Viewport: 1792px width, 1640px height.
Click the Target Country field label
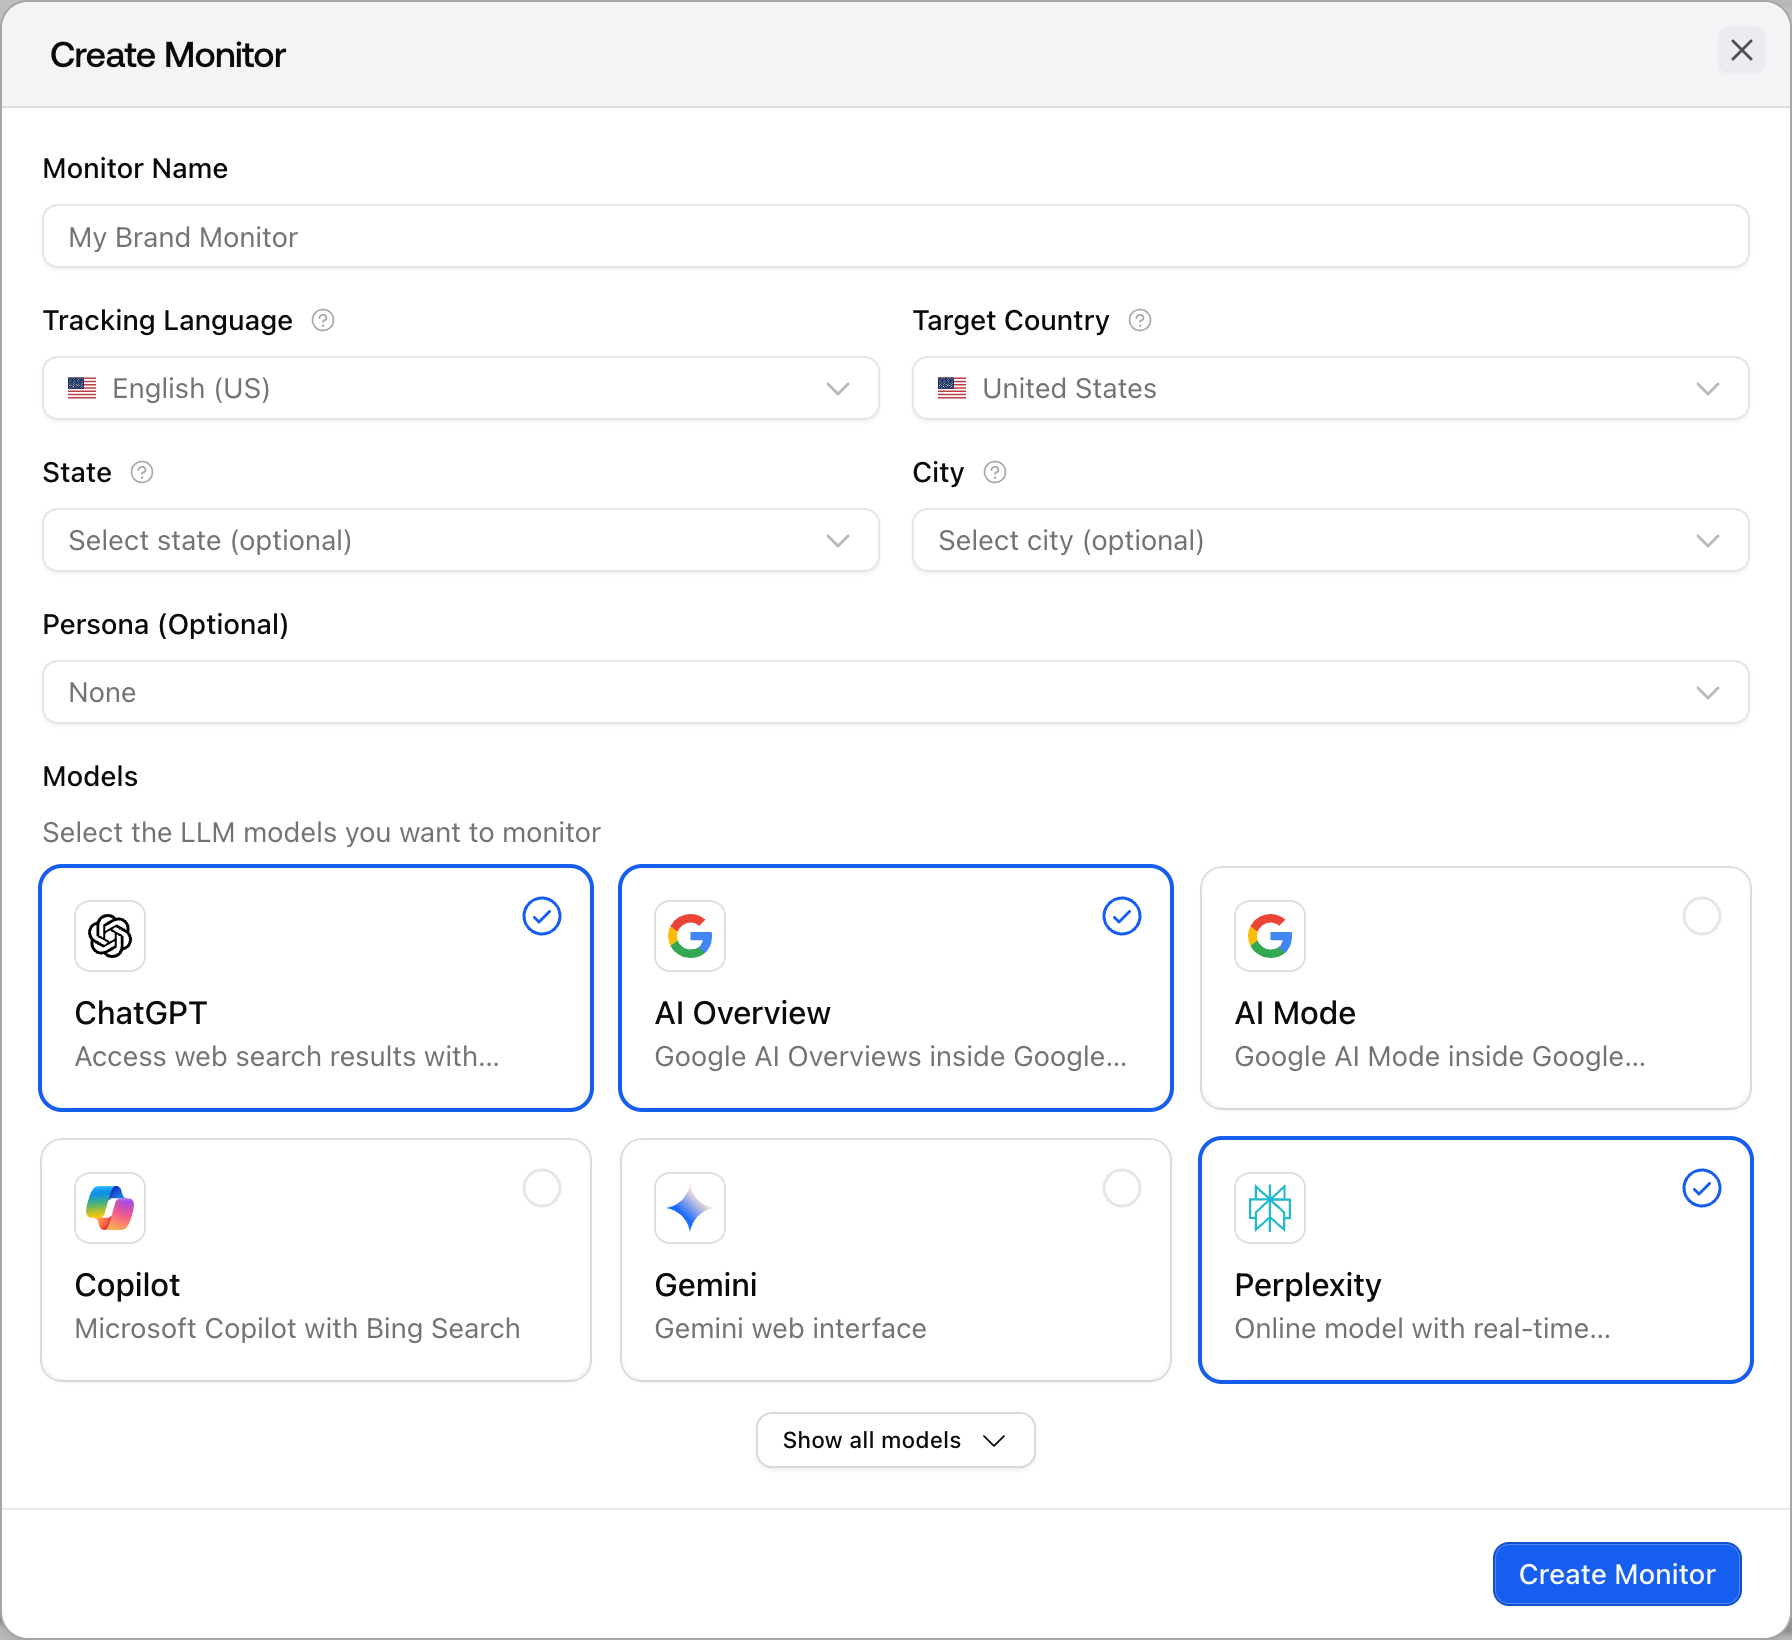[1011, 320]
